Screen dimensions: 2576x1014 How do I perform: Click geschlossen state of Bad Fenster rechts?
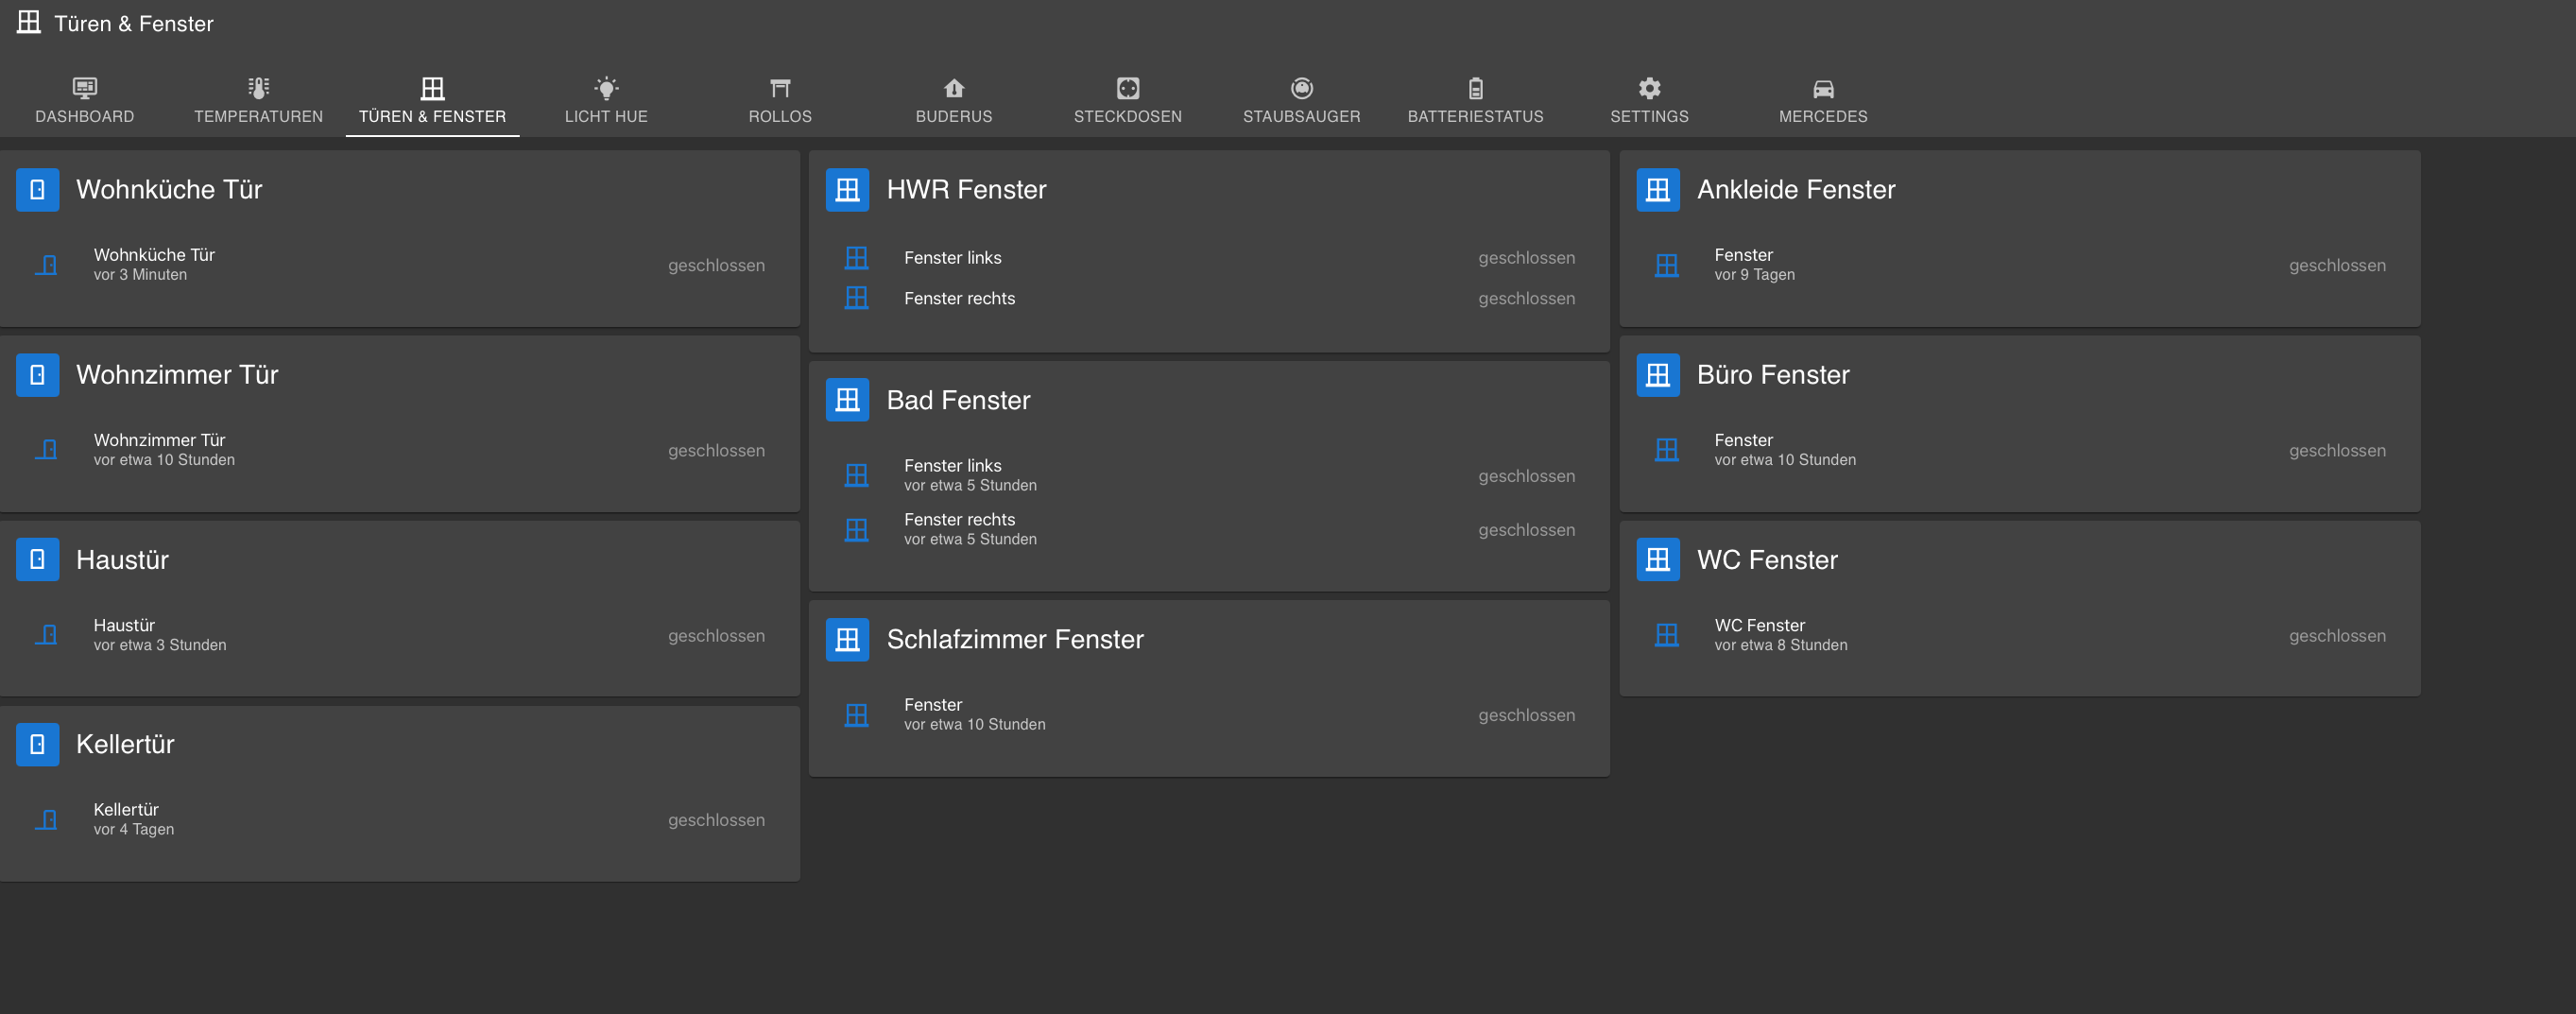tap(1526, 530)
